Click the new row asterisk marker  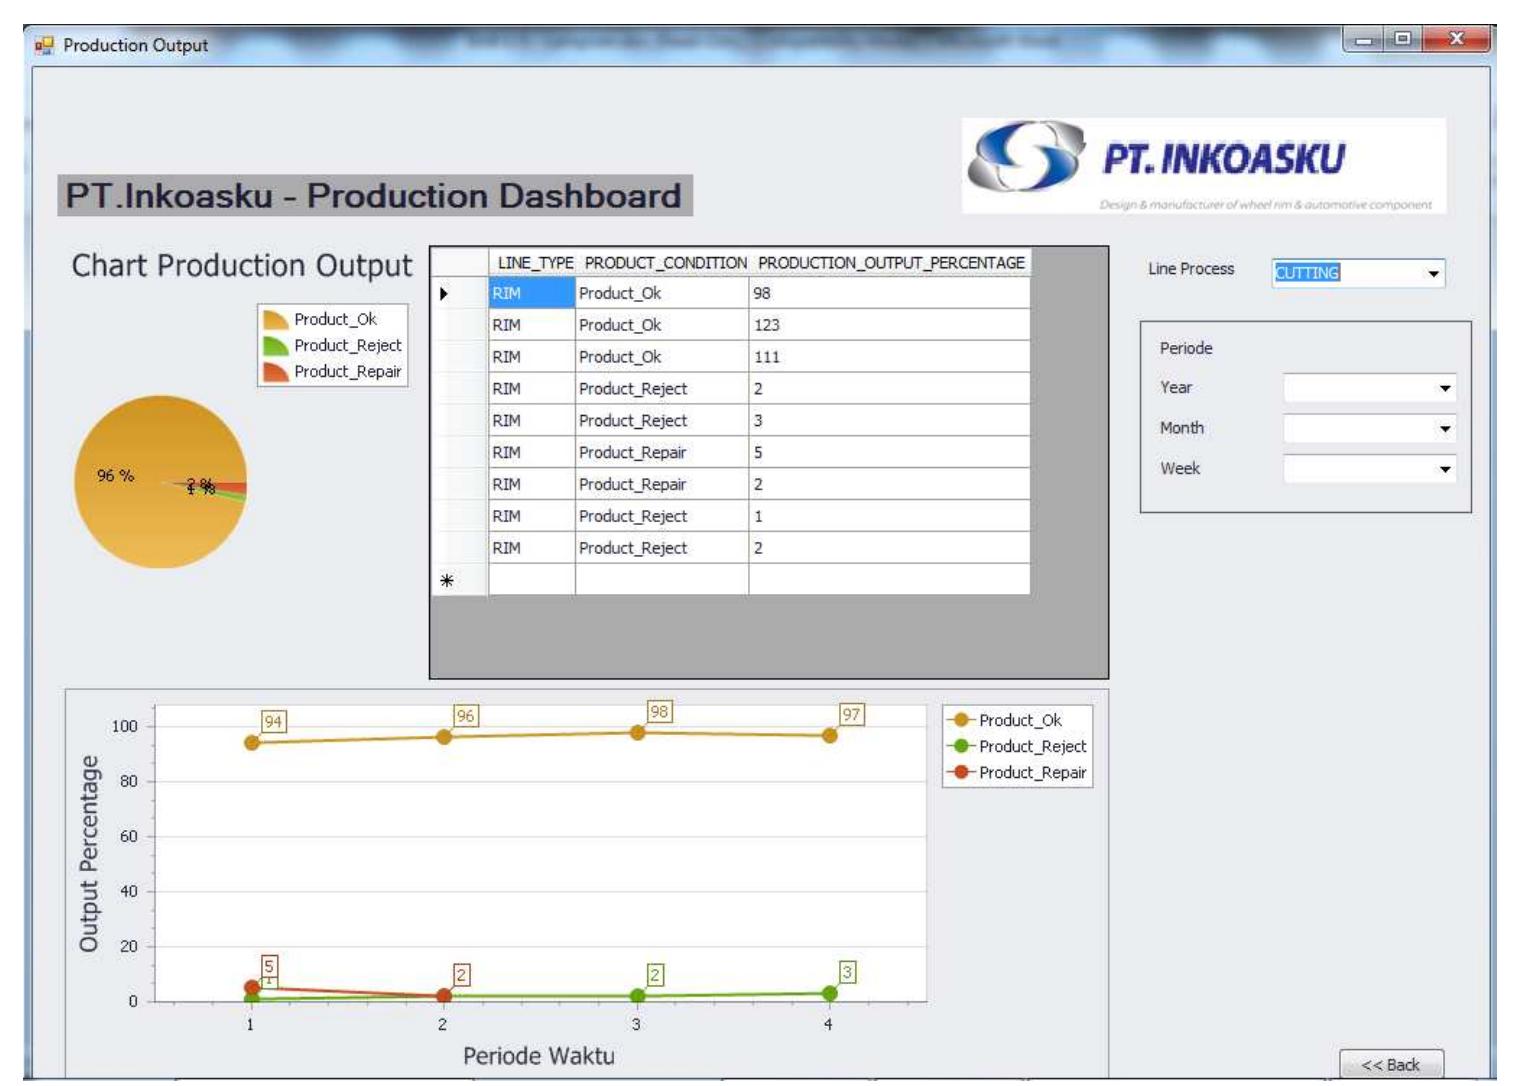[x=446, y=580]
